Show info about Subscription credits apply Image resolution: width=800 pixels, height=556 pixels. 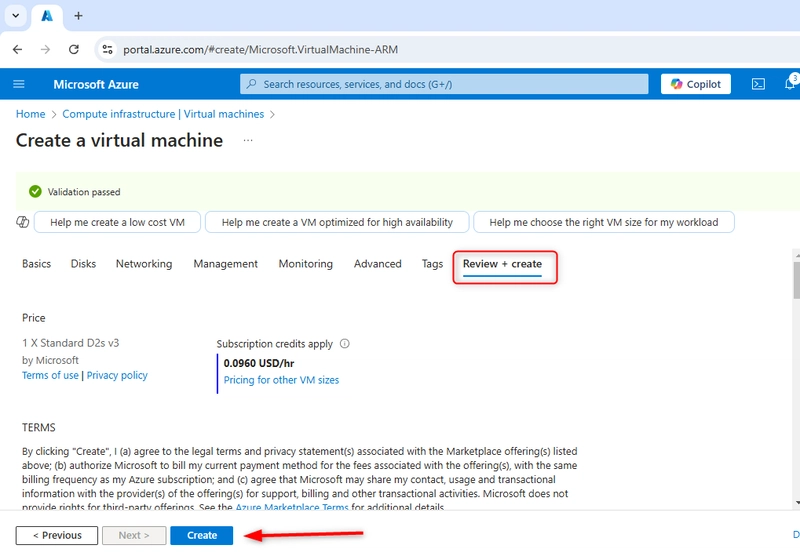coord(345,344)
